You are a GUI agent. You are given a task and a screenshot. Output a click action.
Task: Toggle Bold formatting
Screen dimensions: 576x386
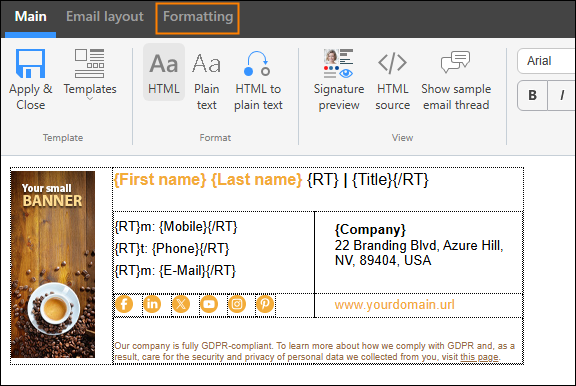click(x=532, y=95)
